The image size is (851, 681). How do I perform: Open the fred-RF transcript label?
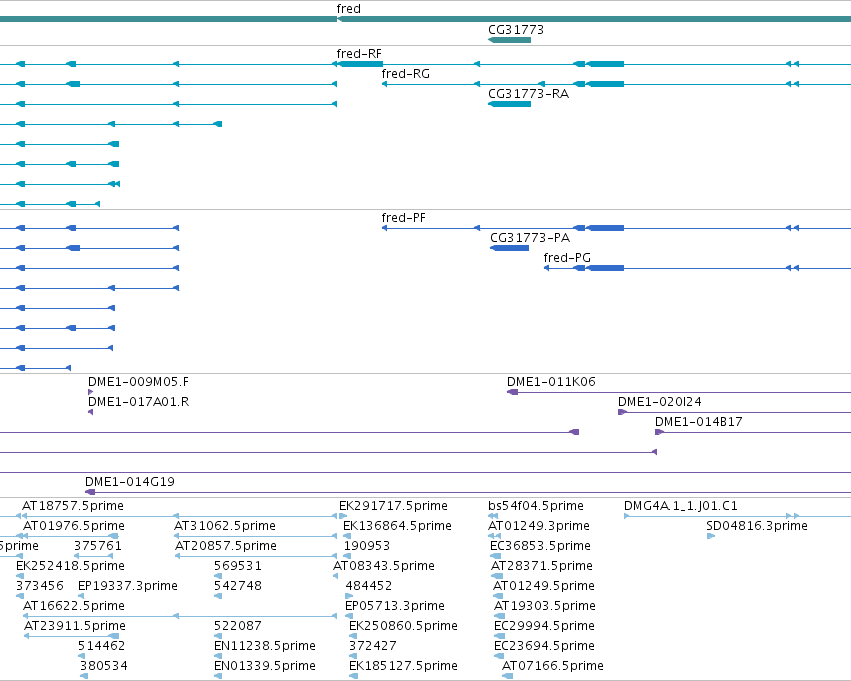coord(359,54)
